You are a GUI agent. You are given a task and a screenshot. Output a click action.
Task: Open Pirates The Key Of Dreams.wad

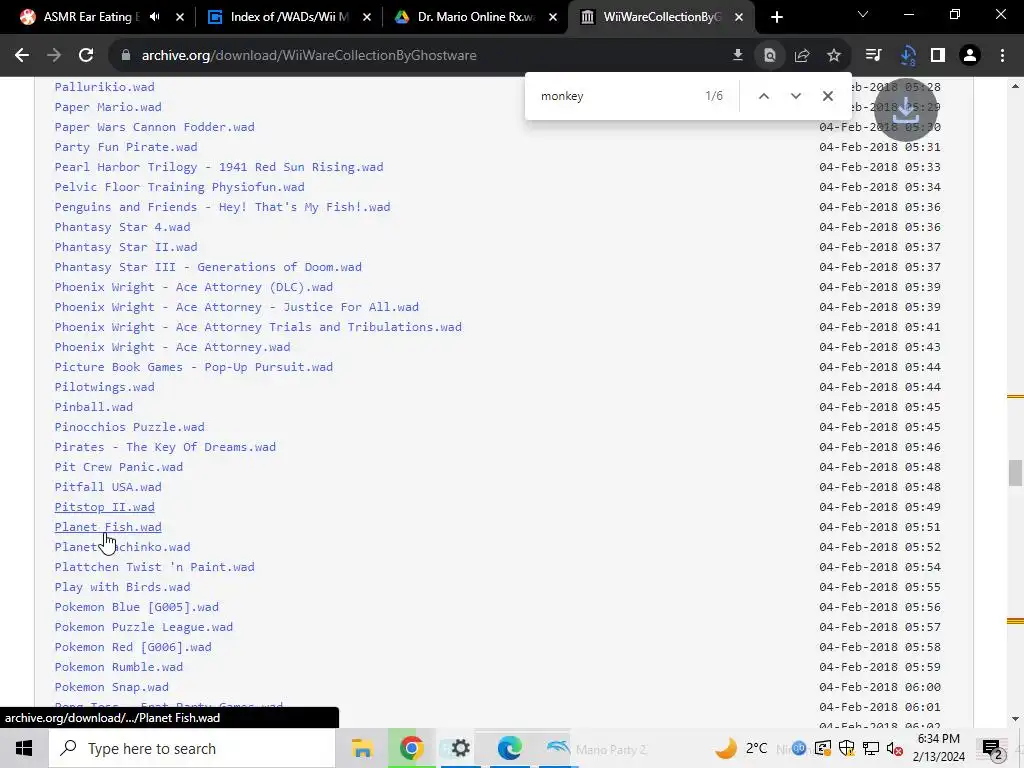165,447
